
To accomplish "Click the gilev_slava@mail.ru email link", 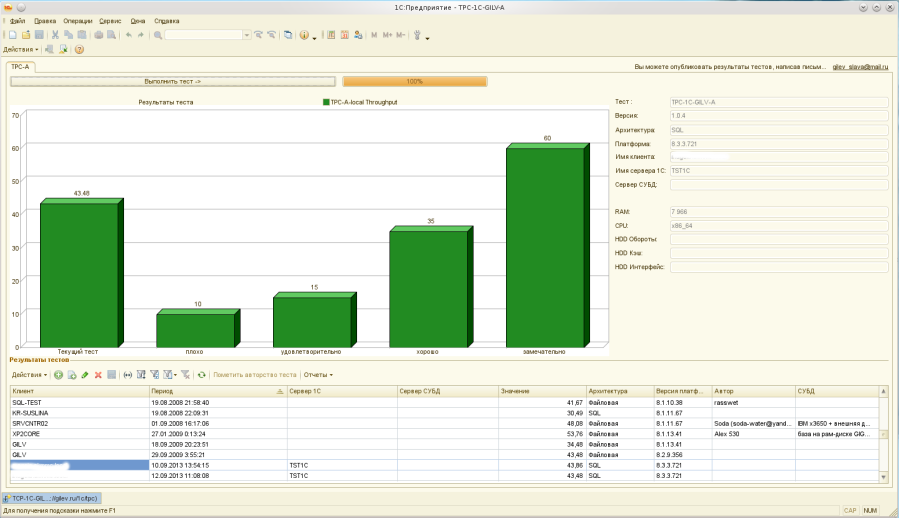I will click(x=860, y=67).
